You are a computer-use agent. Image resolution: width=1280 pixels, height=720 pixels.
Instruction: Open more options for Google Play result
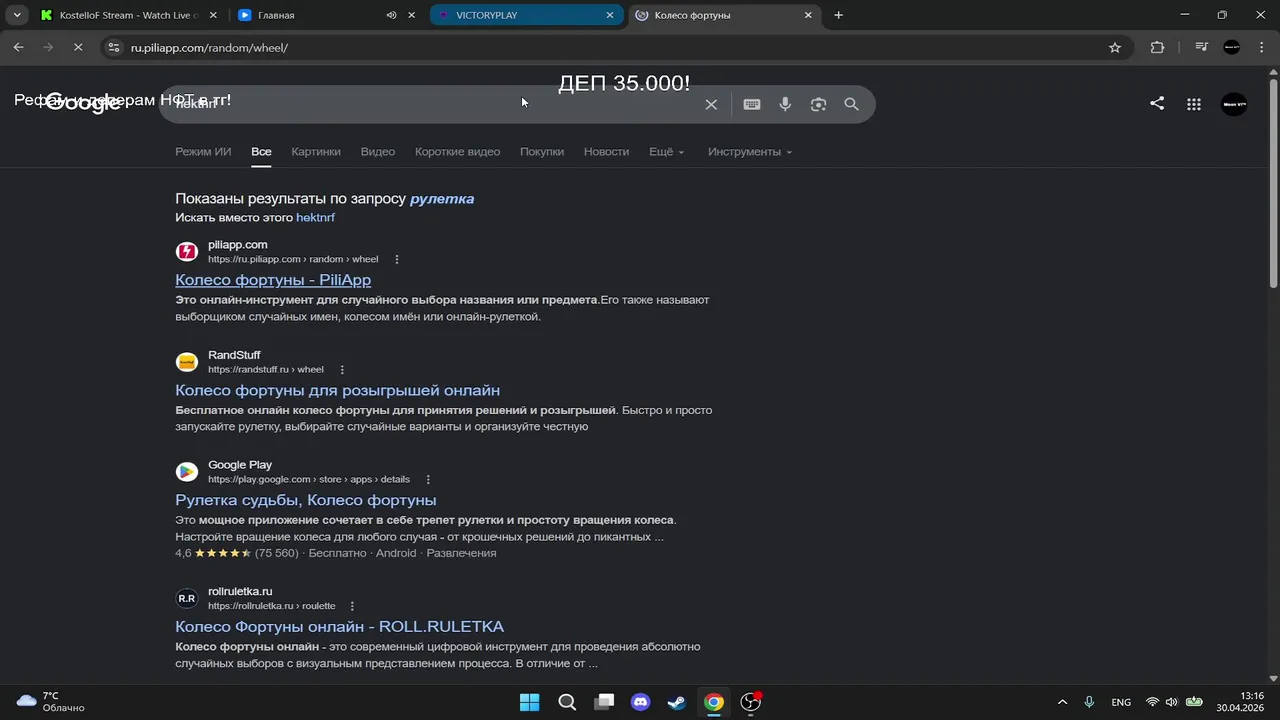pos(428,479)
